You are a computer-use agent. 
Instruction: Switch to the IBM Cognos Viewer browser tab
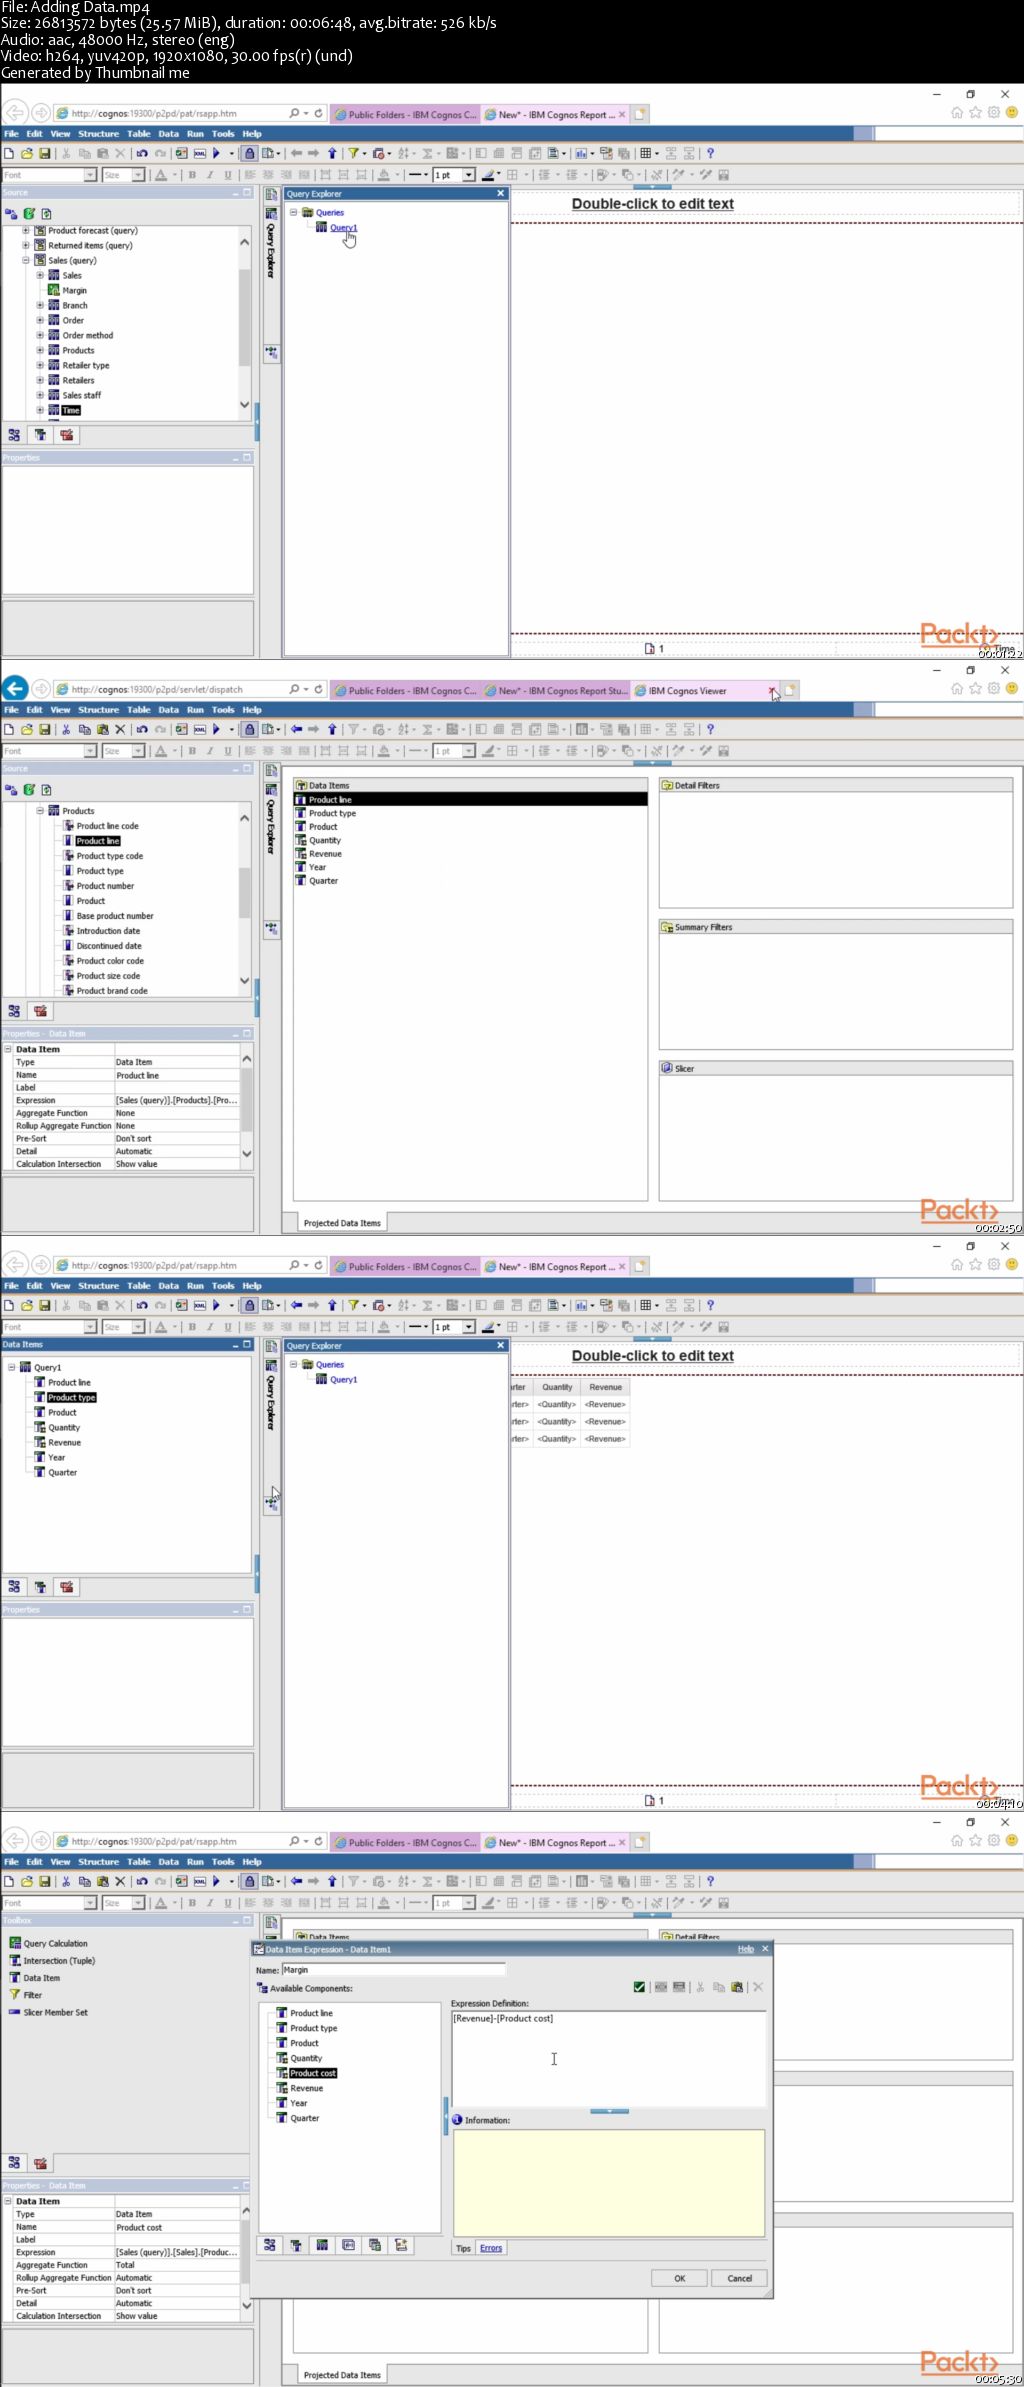[x=688, y=690]
